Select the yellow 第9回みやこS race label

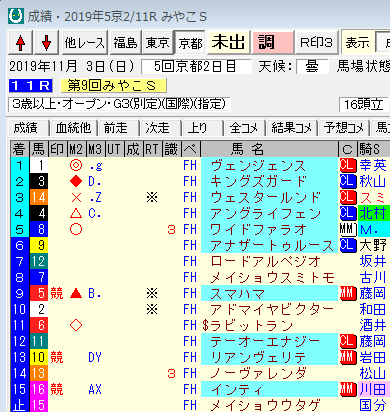[x=113, y=86]
